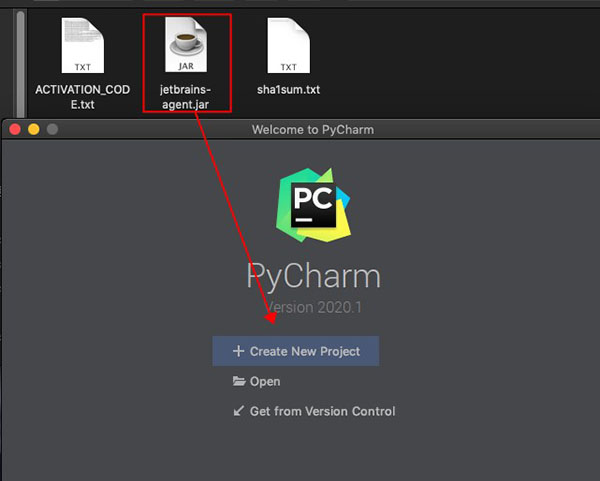Select Get from Version Control
The width and height of the screenshot is (600, 481).
click(314, 411)
